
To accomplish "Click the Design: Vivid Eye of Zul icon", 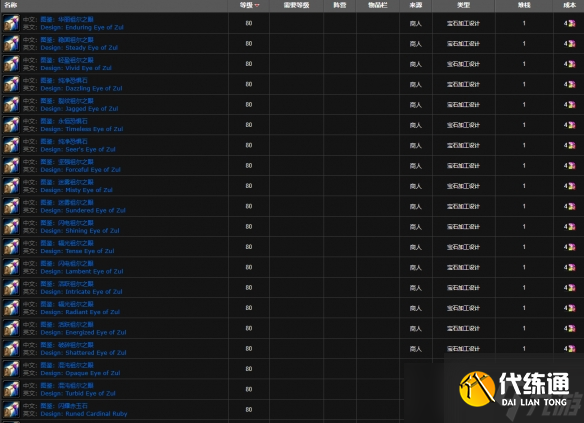I will (11, 64).
